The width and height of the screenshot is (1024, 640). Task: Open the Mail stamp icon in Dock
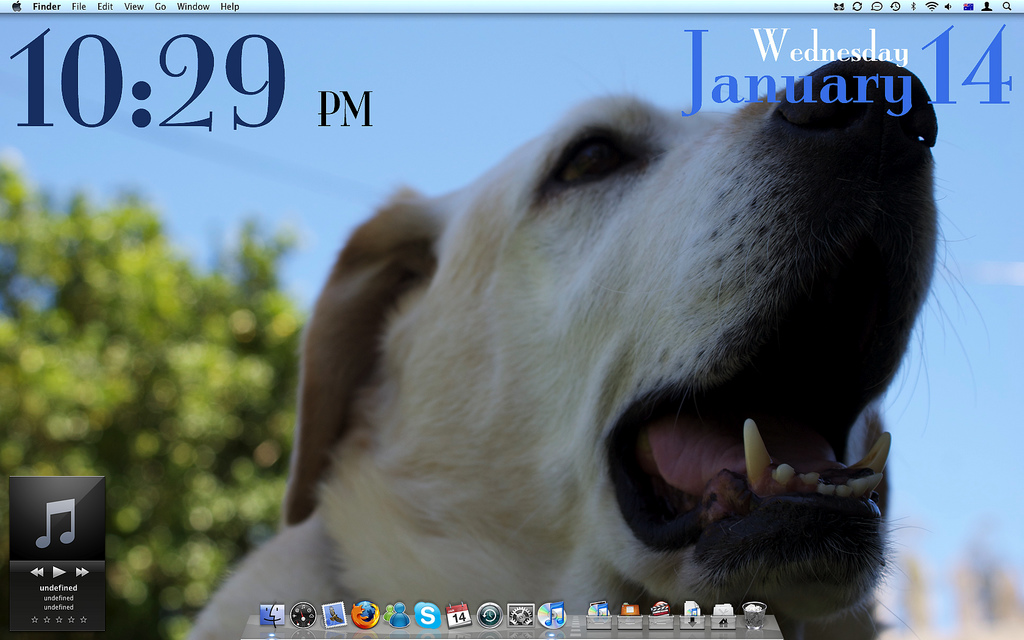(x=334, y=615)
